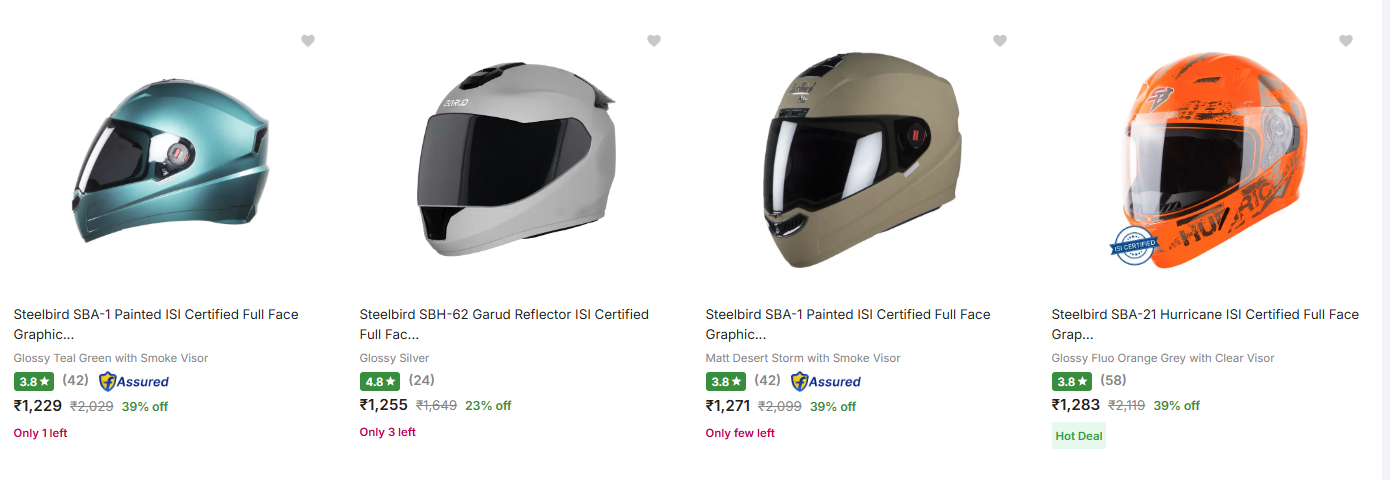The height and width of the screenshot is (480, 1390).
Task: Wishlist the Fluo Orange Hurricane helmet heart
Action: click(x=1346, y=41)
